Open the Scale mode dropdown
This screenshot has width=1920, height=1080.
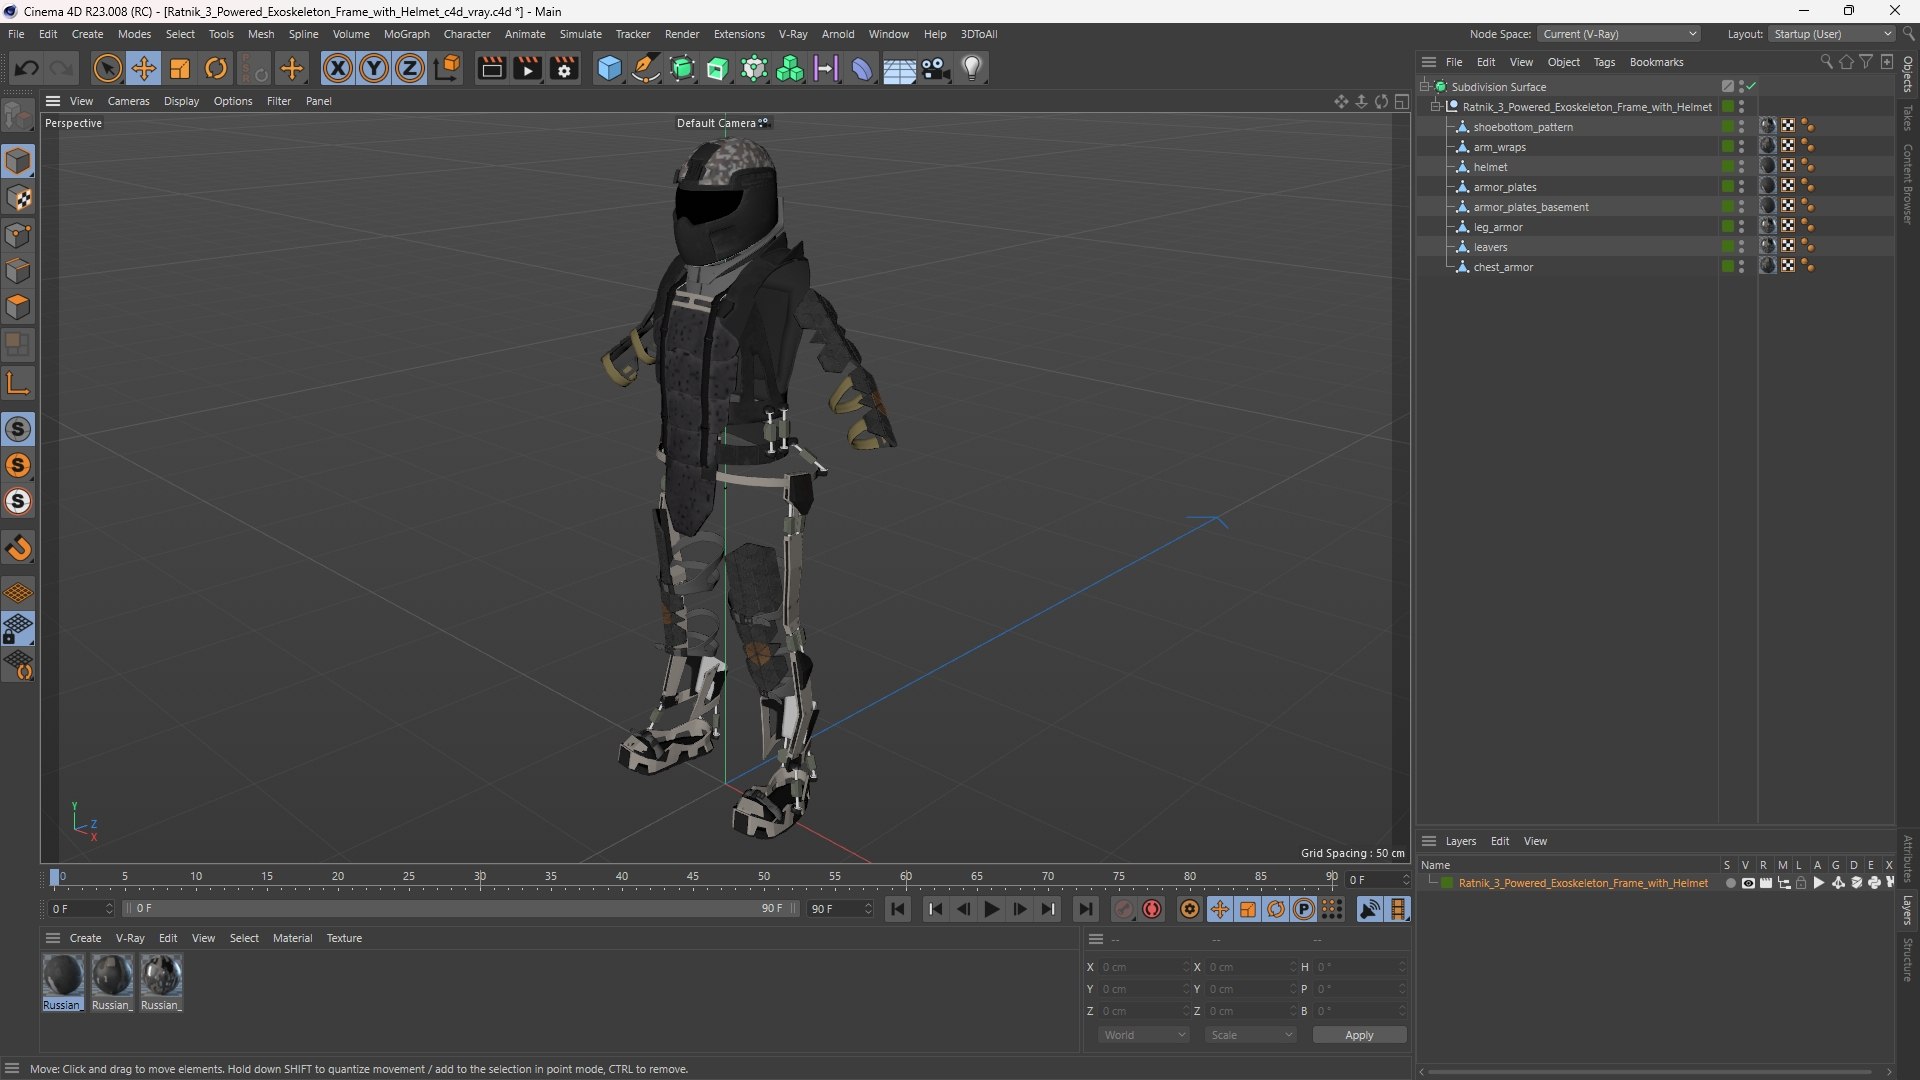tap(1251, 1035)
